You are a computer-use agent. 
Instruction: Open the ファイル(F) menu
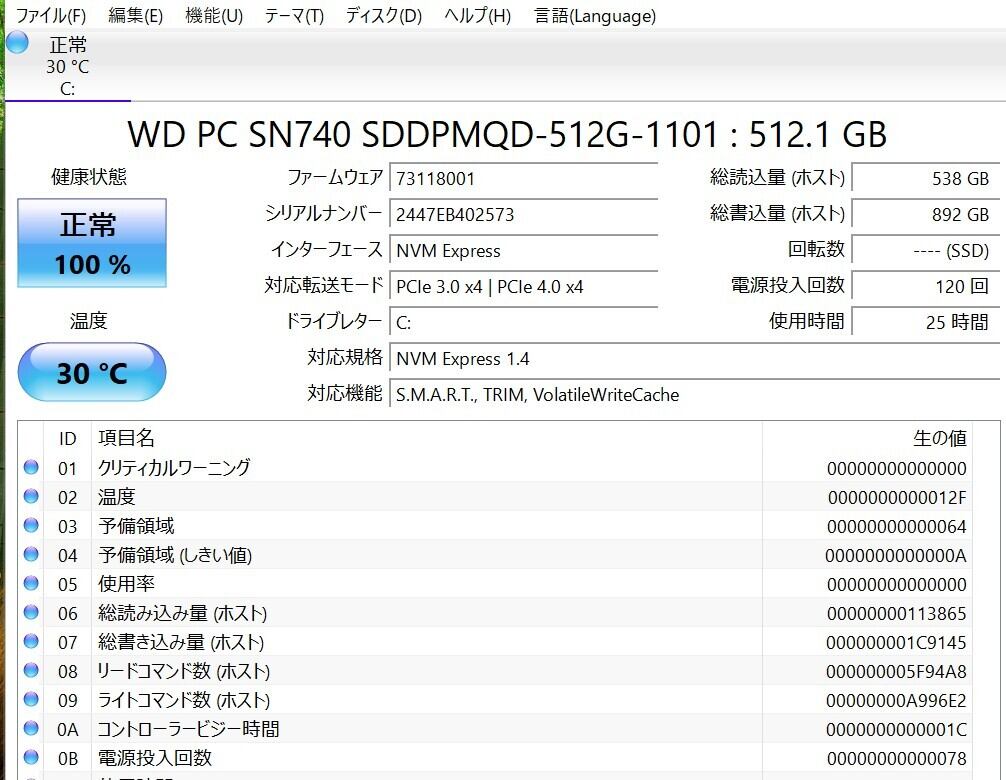click(51, 16)
